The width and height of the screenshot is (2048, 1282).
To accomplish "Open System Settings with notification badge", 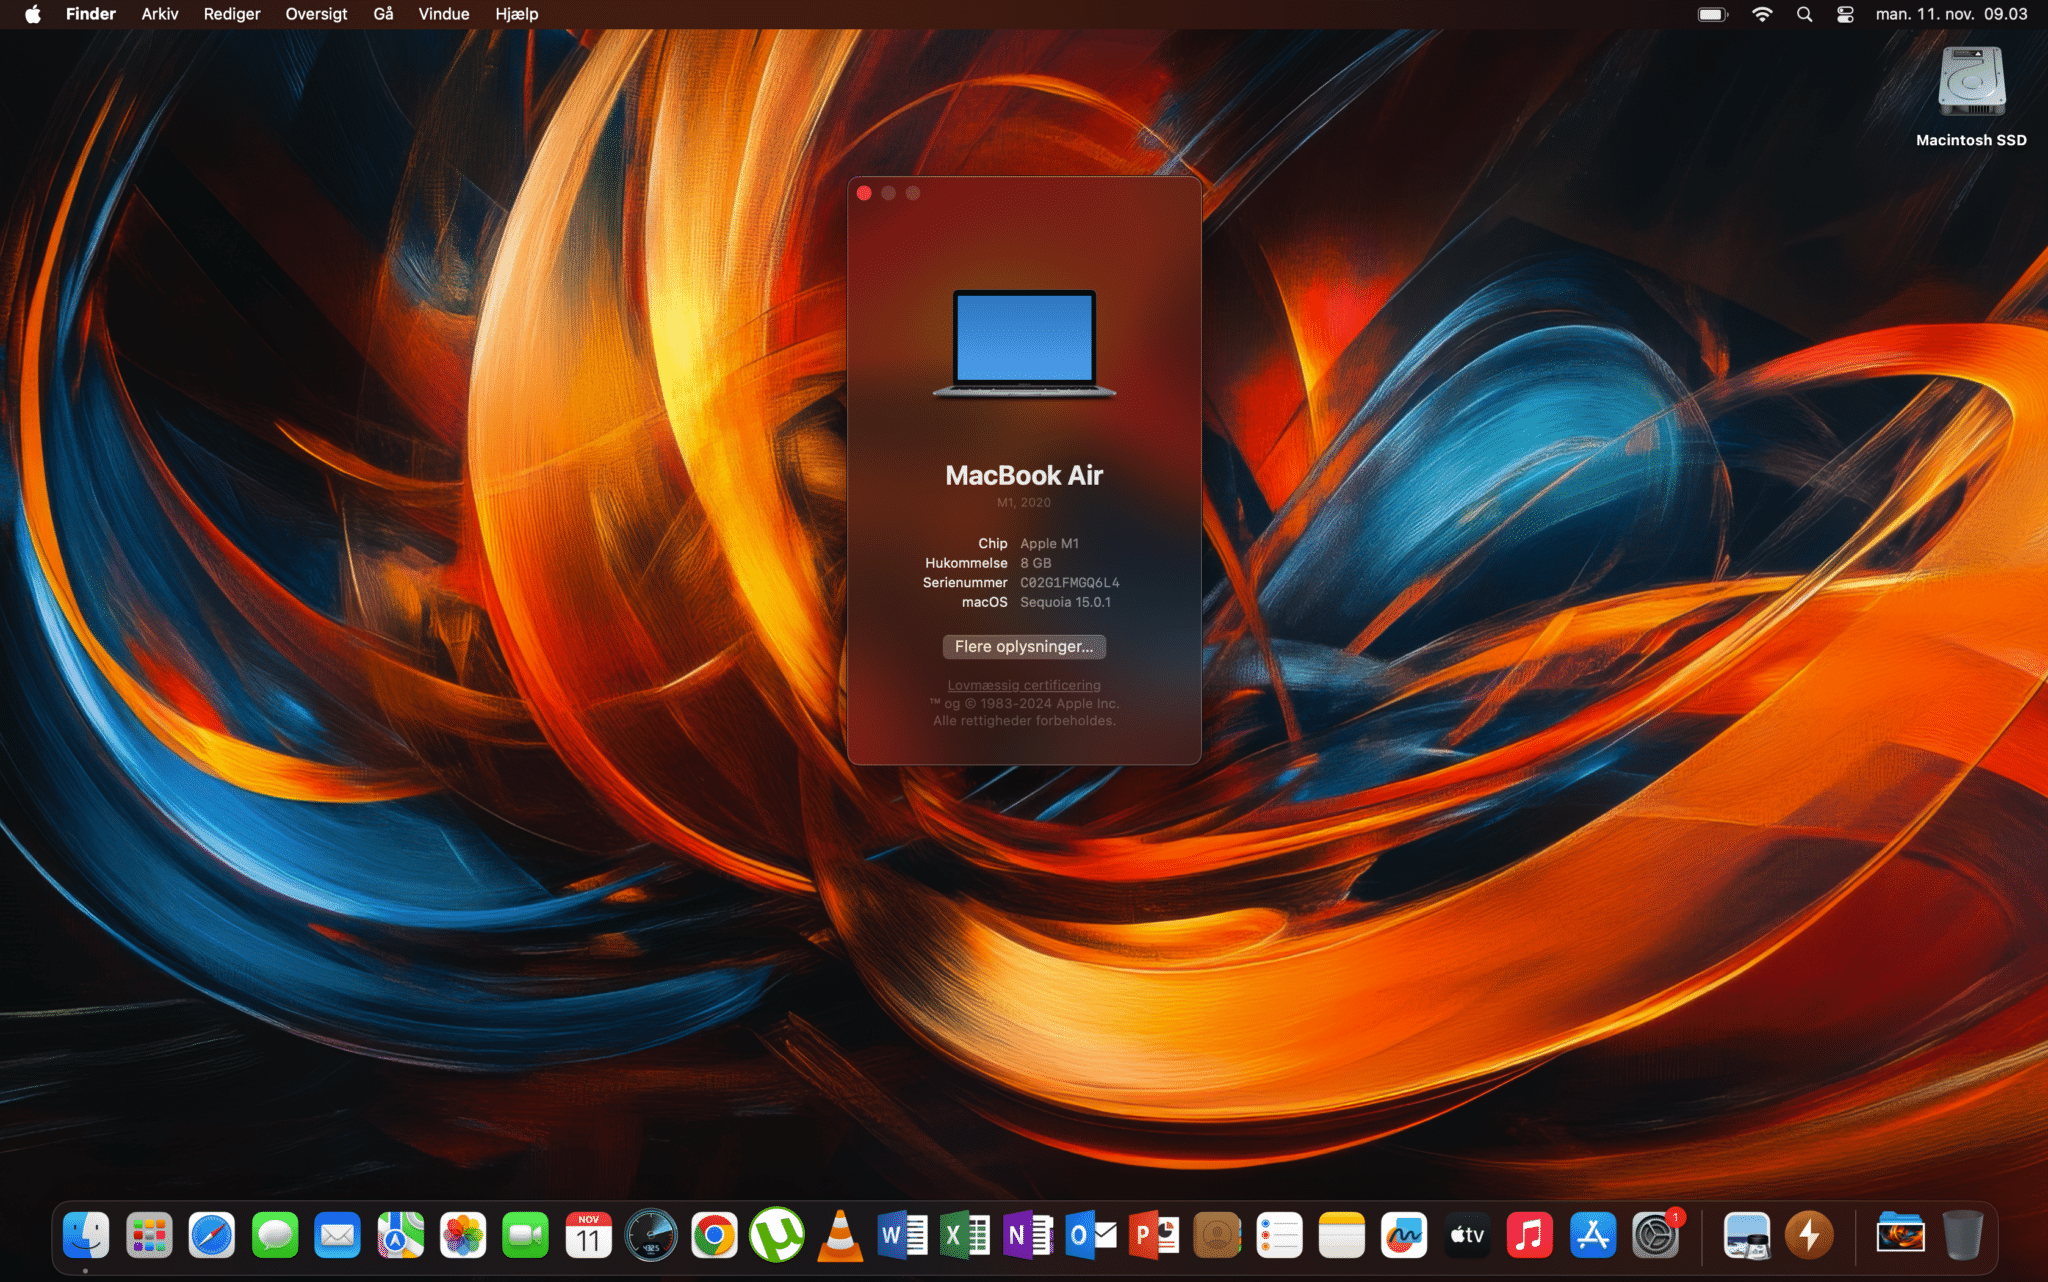I will tap(1656, 1237).
